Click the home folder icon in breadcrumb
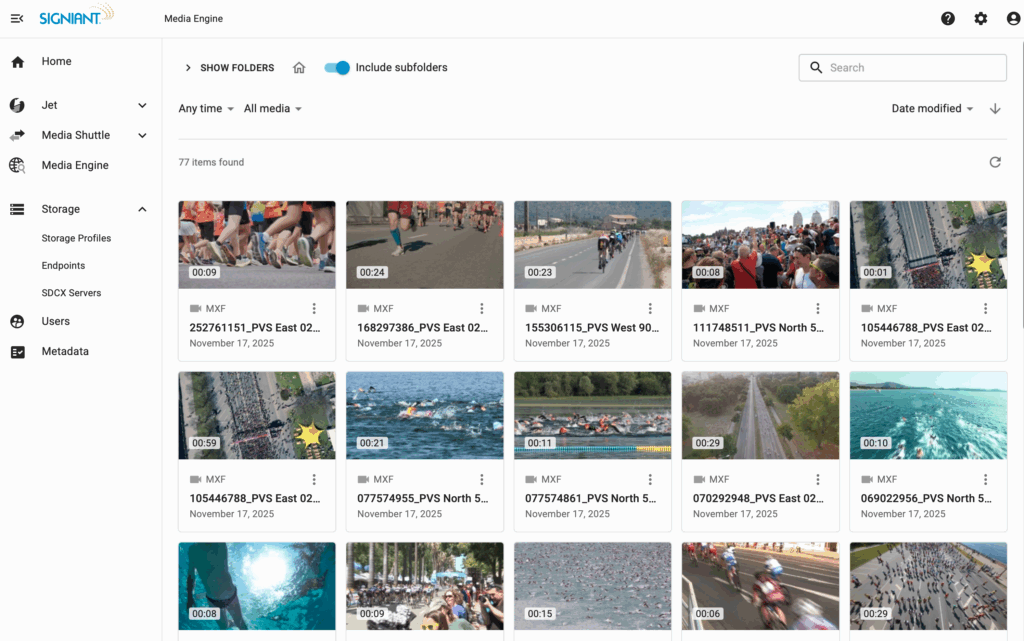Viewport: 1024px width, 641px height. (x=299, y=68)
